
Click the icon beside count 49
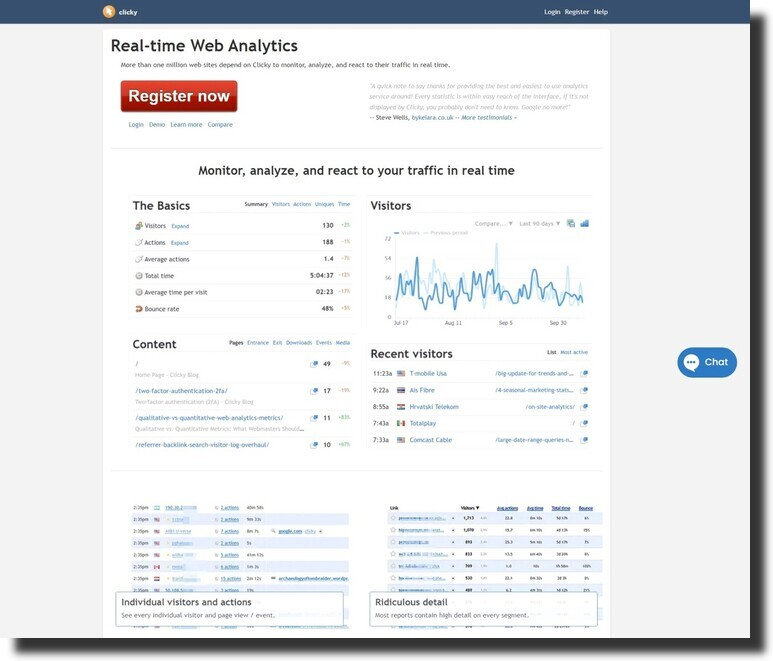314,364
